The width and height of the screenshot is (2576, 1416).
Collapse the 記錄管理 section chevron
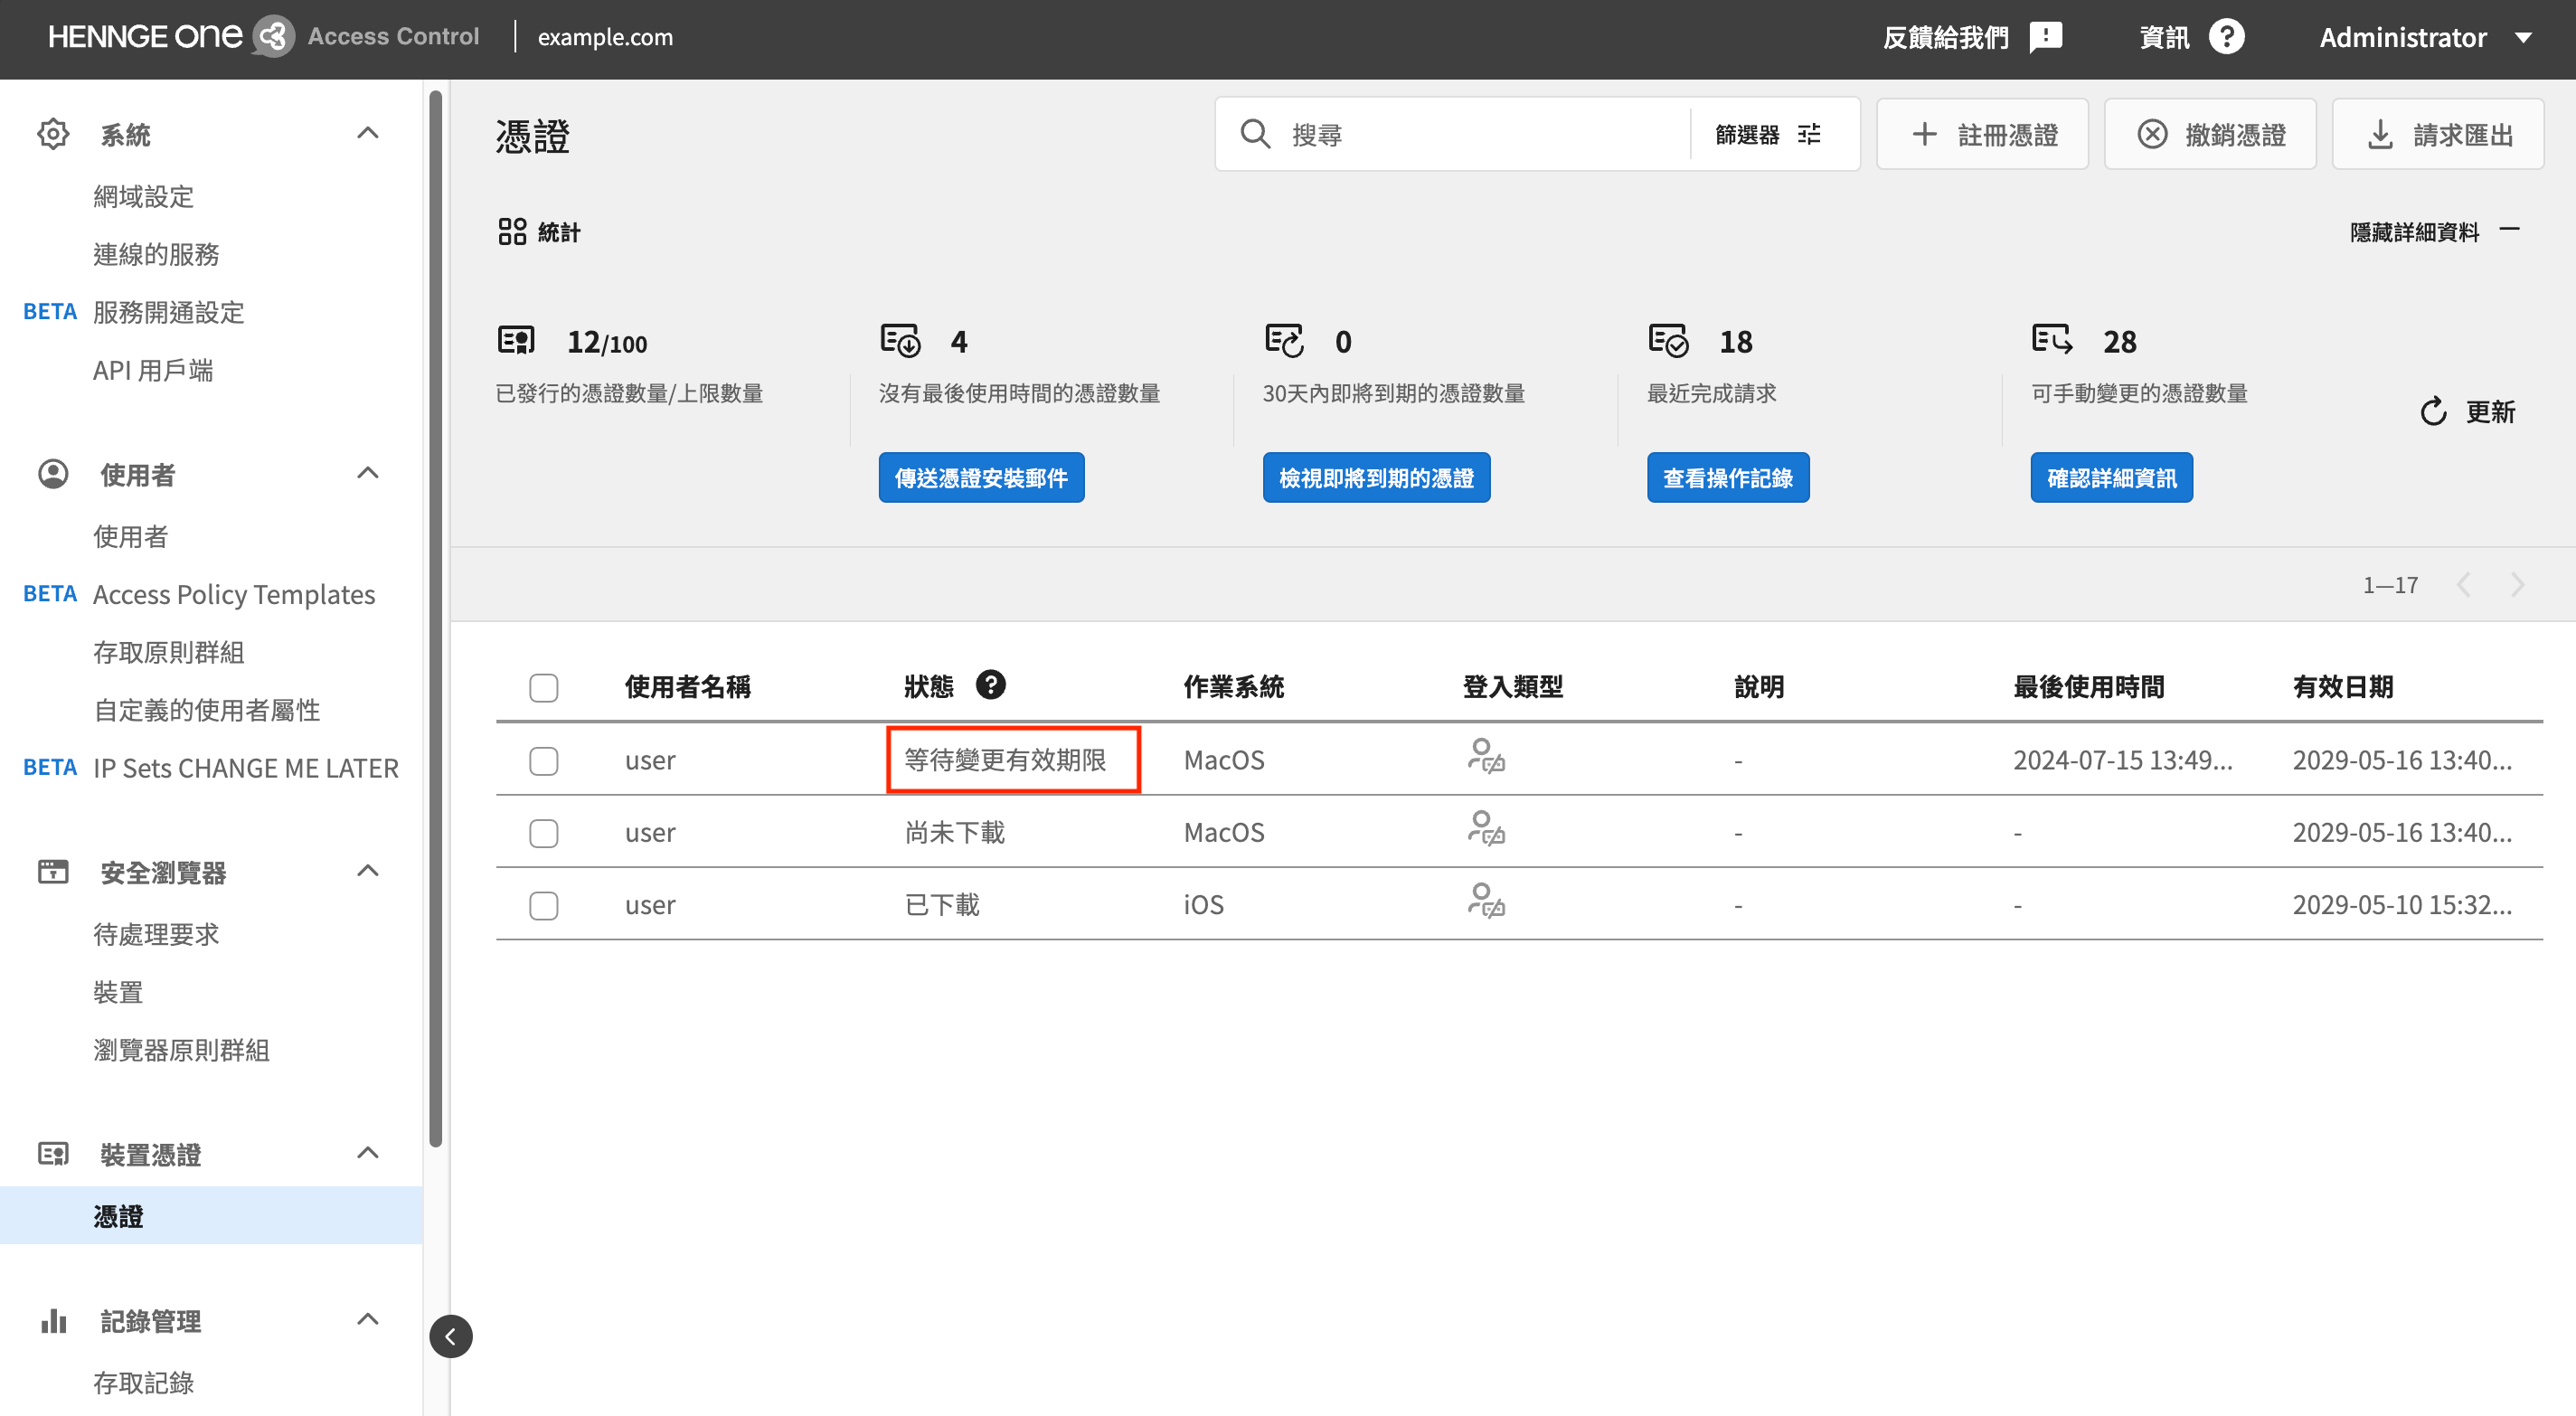[x=368, y=1319]
